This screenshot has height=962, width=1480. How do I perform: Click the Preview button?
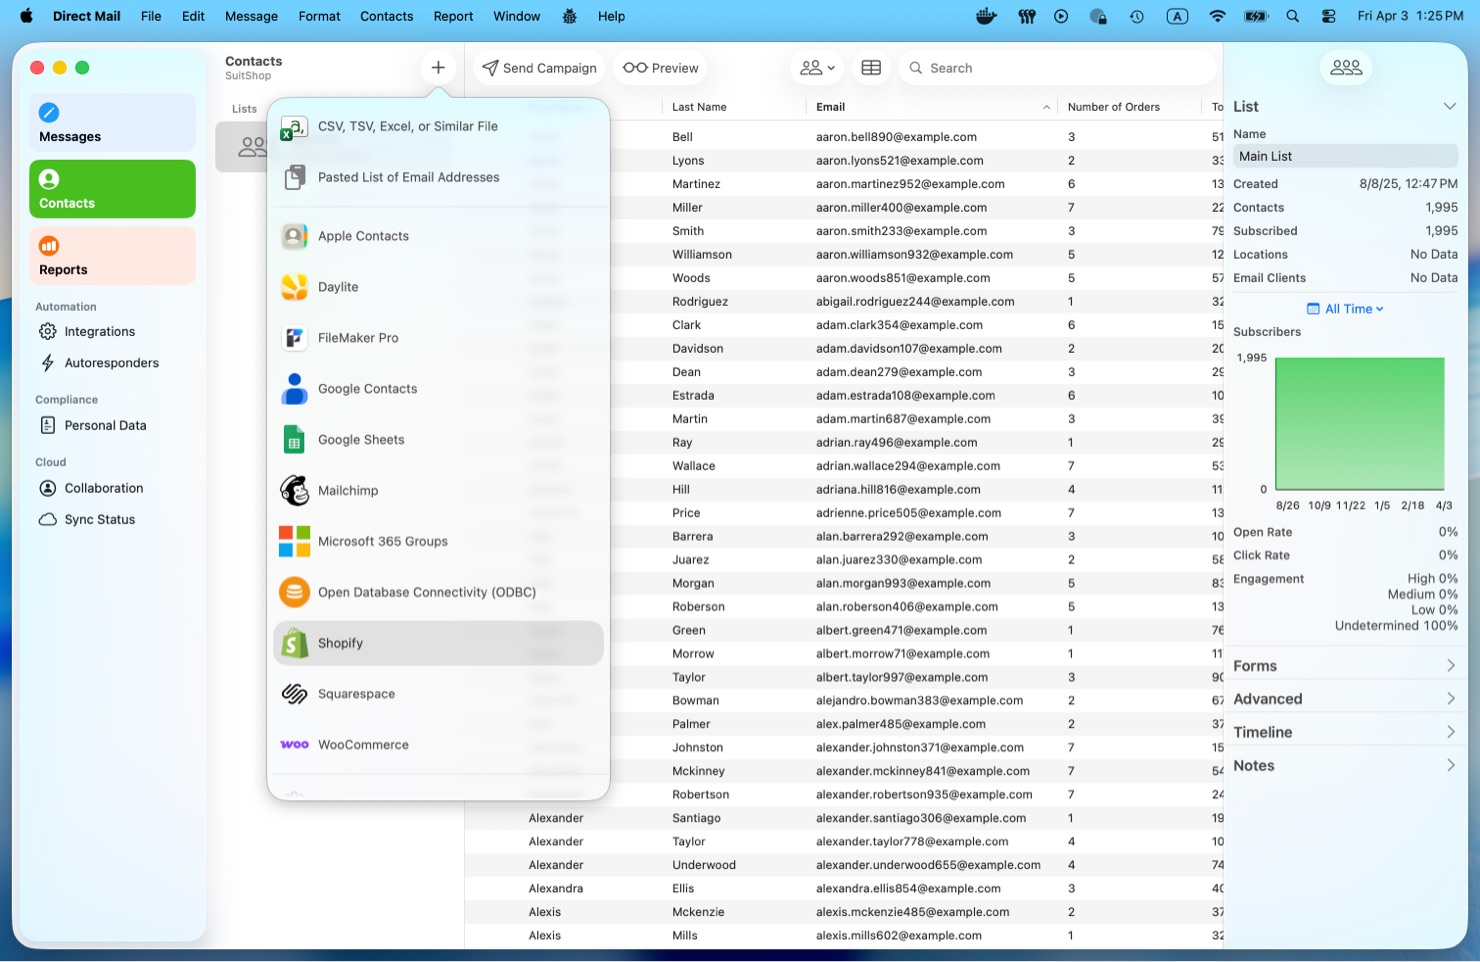click(660, 68)
